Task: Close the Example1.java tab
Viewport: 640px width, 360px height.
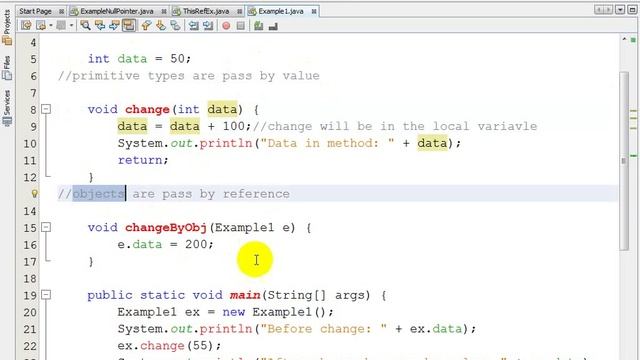Action: [x=314, y=11]
